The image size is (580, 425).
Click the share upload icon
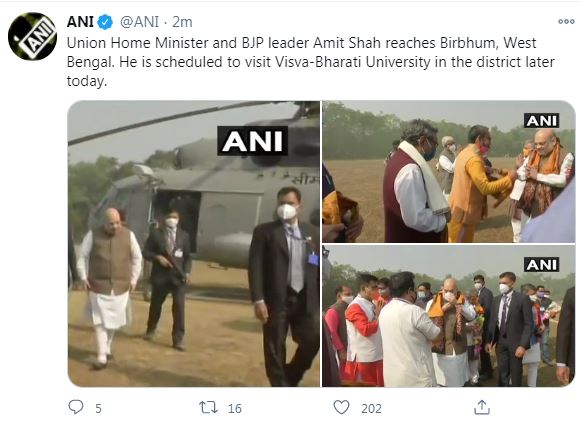(482, 407)
